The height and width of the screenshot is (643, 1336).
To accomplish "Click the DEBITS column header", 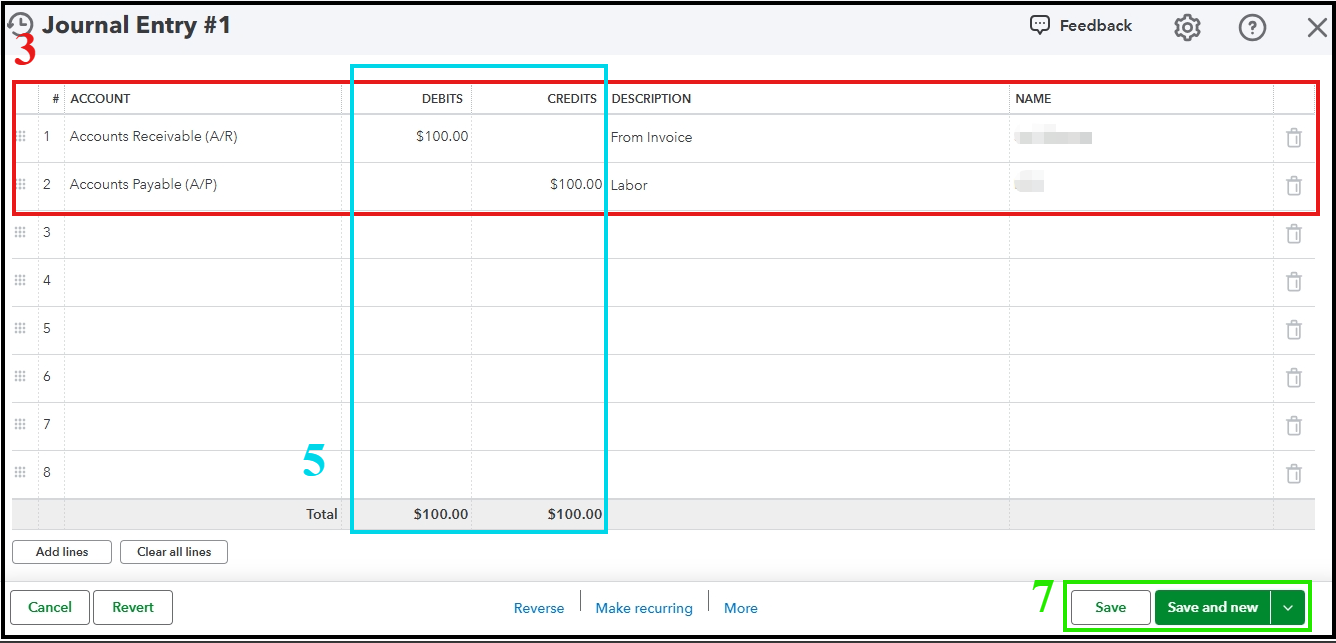I will click(442, 99).
